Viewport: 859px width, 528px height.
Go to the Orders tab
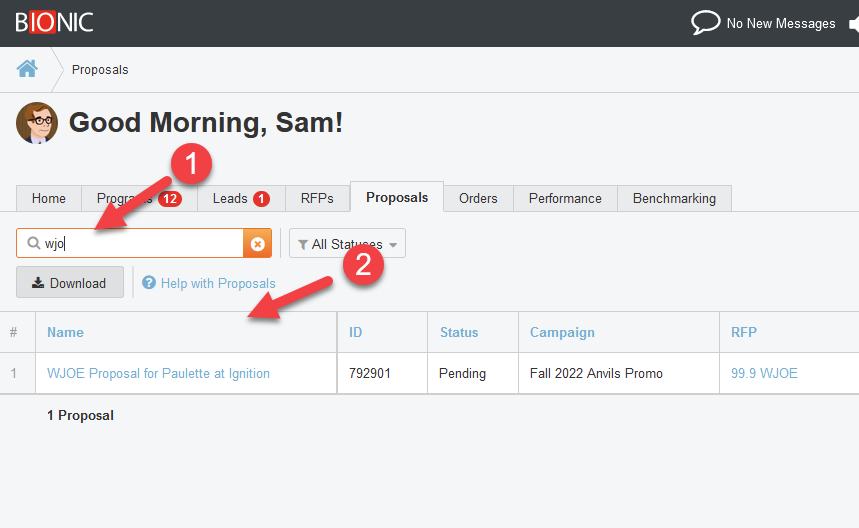pos(478,198)
